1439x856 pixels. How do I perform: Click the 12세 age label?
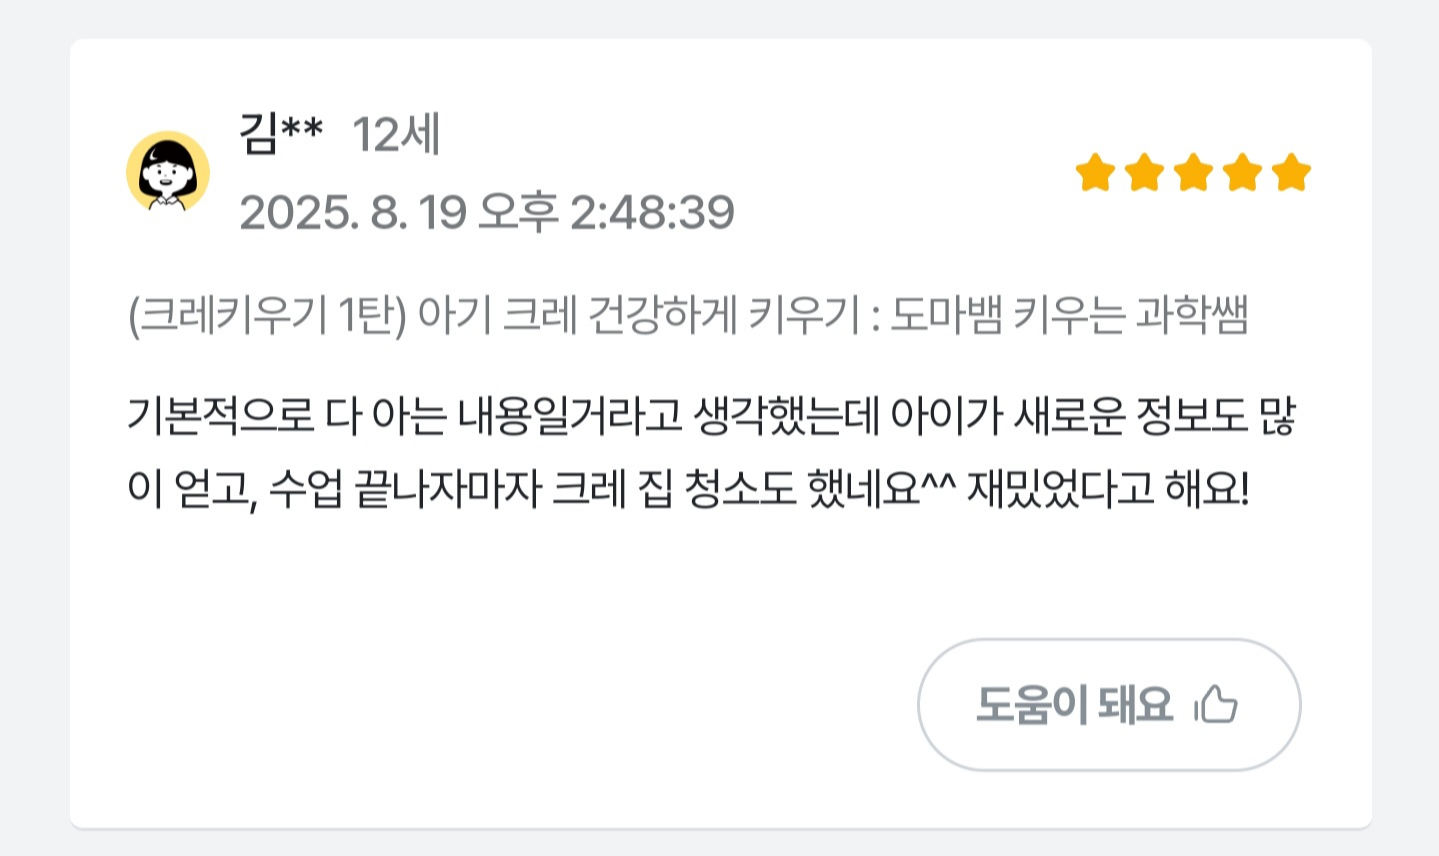click(x=396, y=134)
